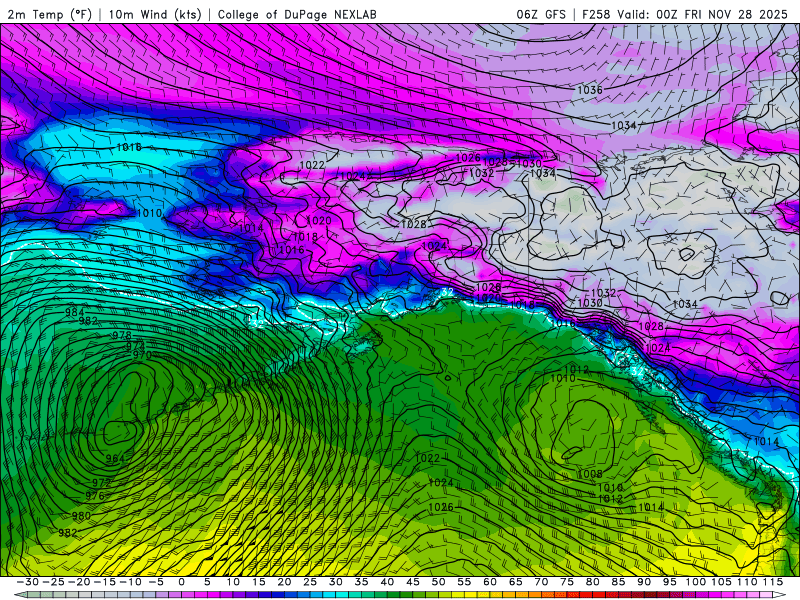Click the 40 colorbar tick label
Screen dimensions: 800x600
[387, 582]
